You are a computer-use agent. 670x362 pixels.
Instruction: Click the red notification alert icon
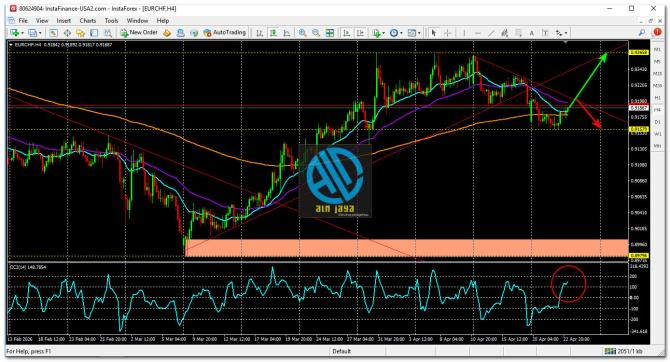click(657, 32)
